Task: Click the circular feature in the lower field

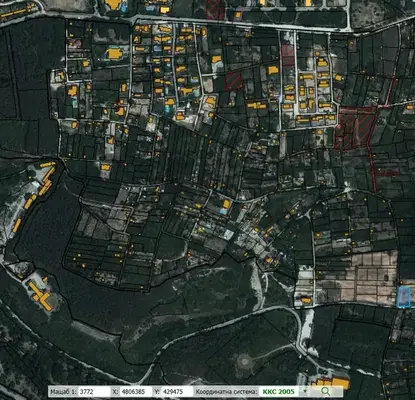Action: click(x=245, y=361)
